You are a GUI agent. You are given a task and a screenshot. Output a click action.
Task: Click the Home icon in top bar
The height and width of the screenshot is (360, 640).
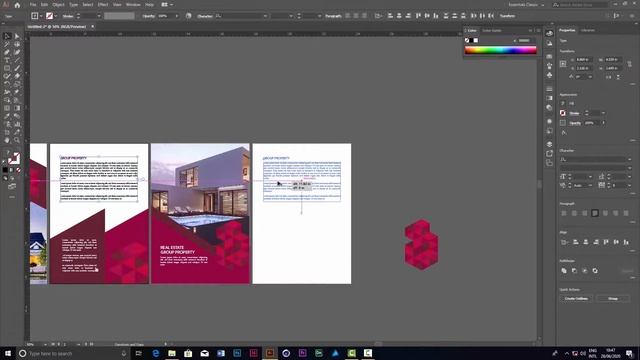tap(17, 5)
